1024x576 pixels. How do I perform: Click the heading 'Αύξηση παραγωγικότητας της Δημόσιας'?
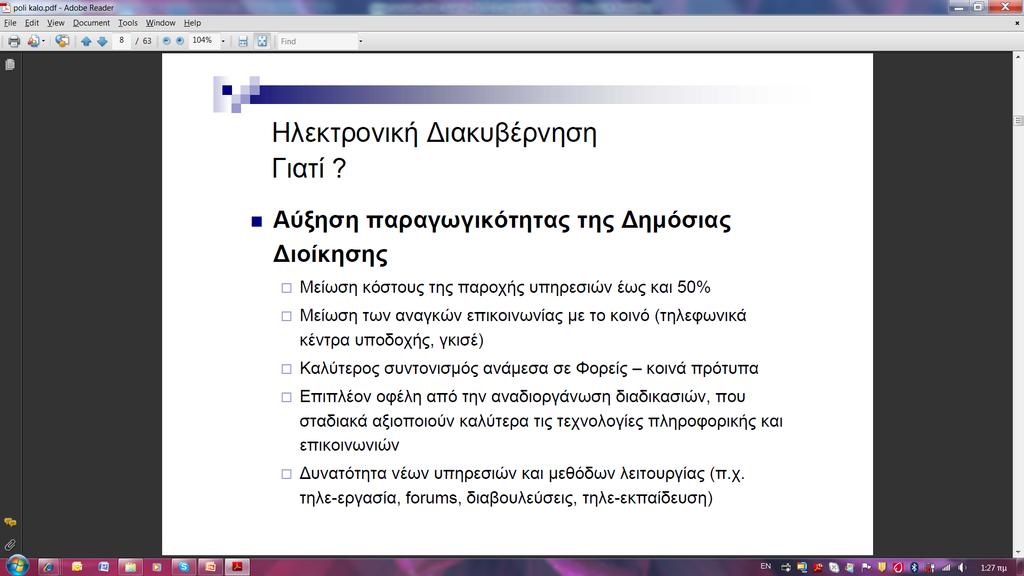(x=502, y=221)
